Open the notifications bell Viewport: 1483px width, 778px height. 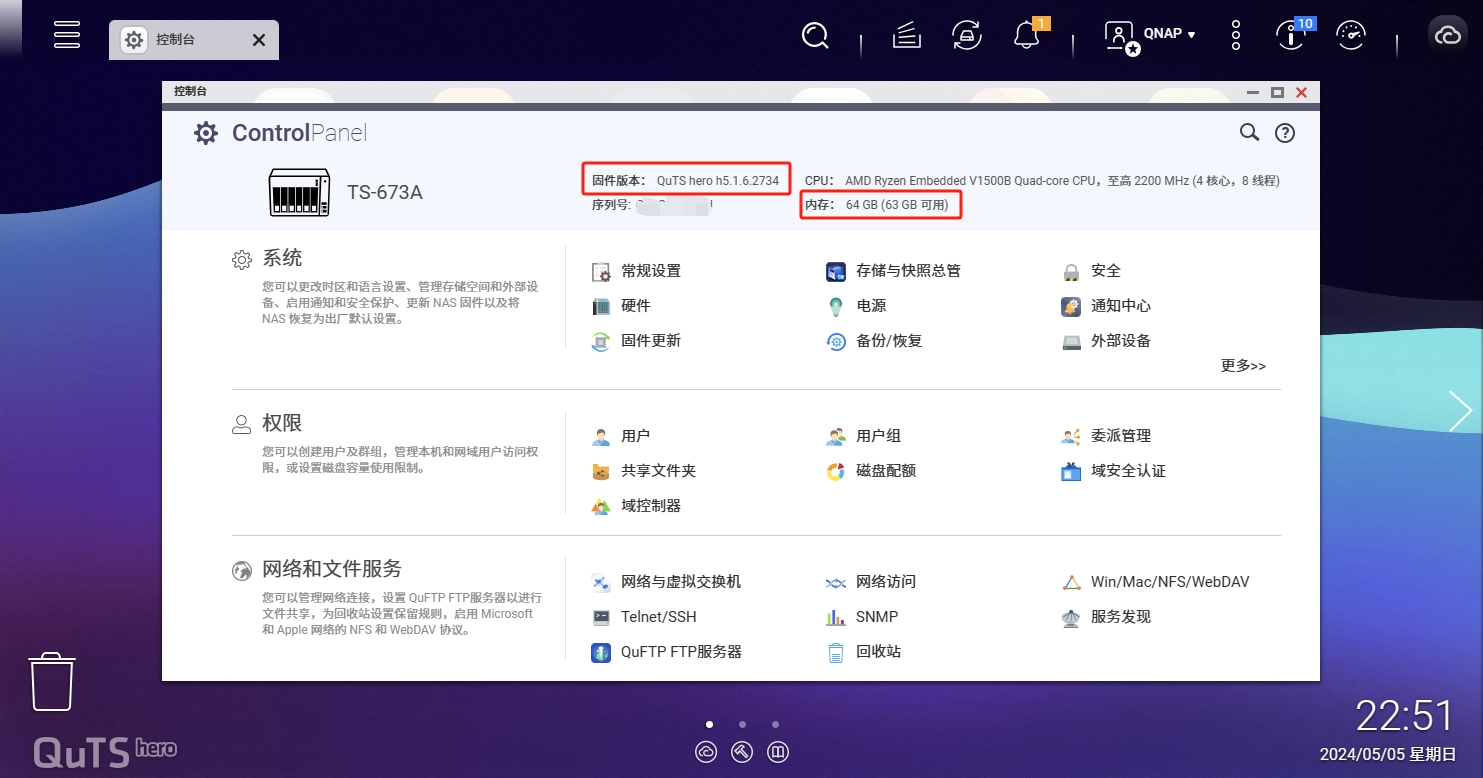point(1027,36)
